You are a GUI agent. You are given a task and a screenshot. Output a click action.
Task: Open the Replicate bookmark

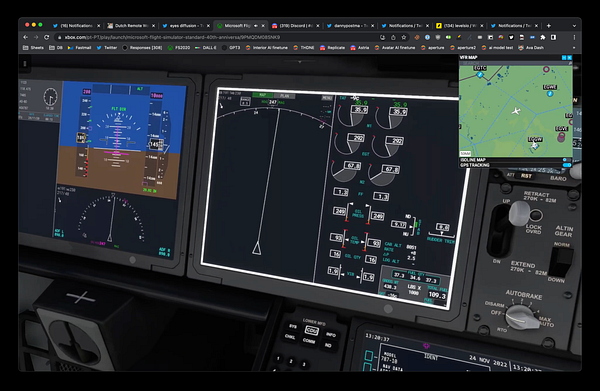tap(332, 48)
